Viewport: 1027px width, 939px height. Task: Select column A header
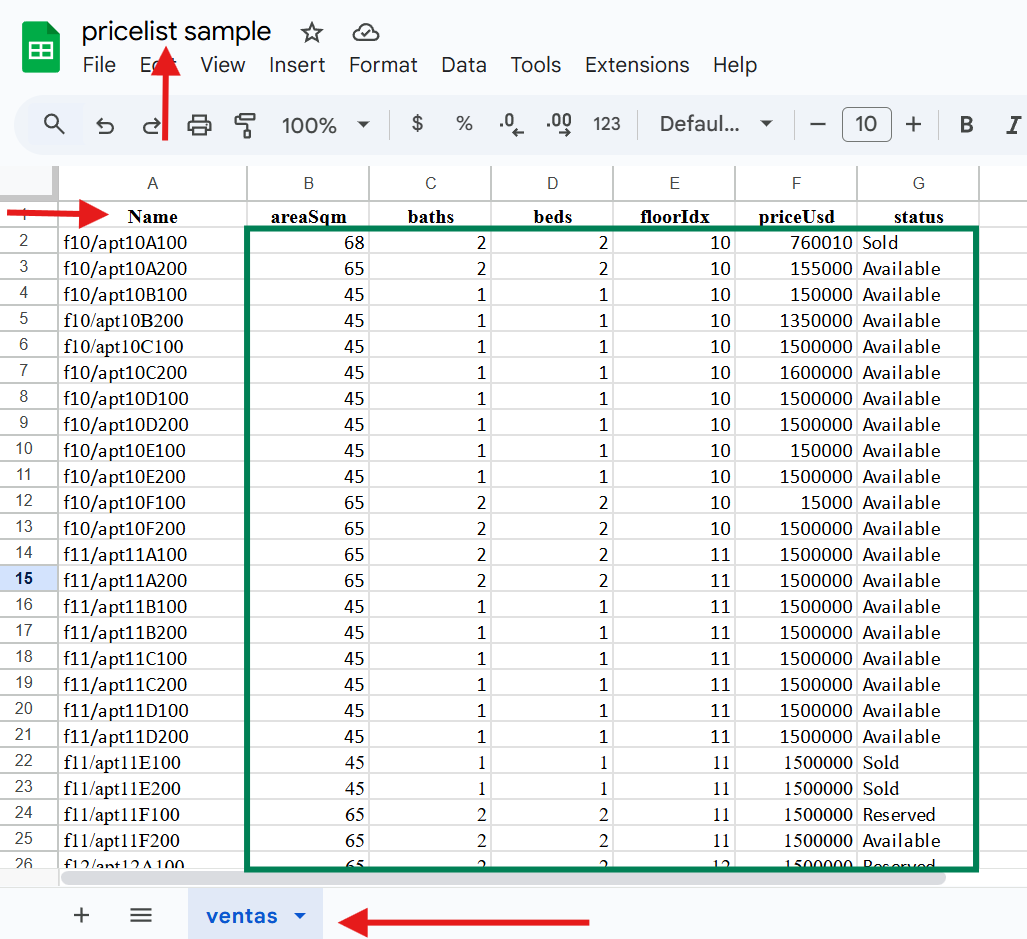point(153,183)
